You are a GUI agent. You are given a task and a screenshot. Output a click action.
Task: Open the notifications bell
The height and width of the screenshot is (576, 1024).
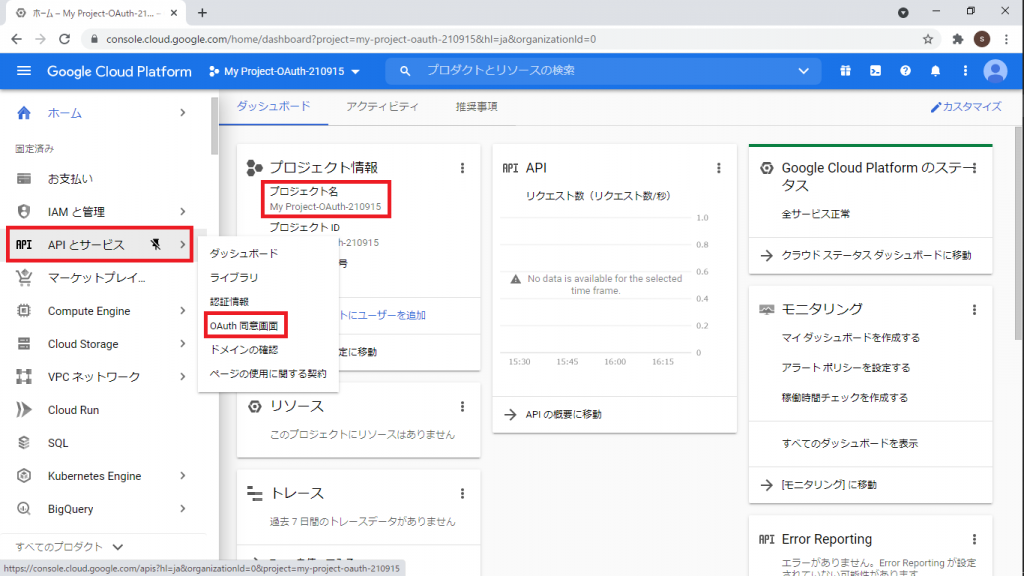coord(934,71)
